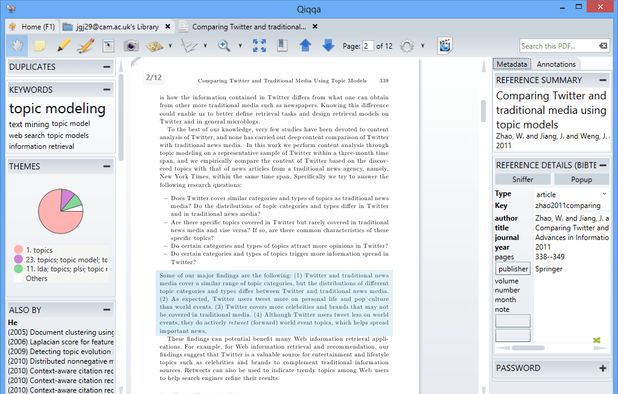Collapse the REFERENCE DETAILS section

[x=603, y=165]
